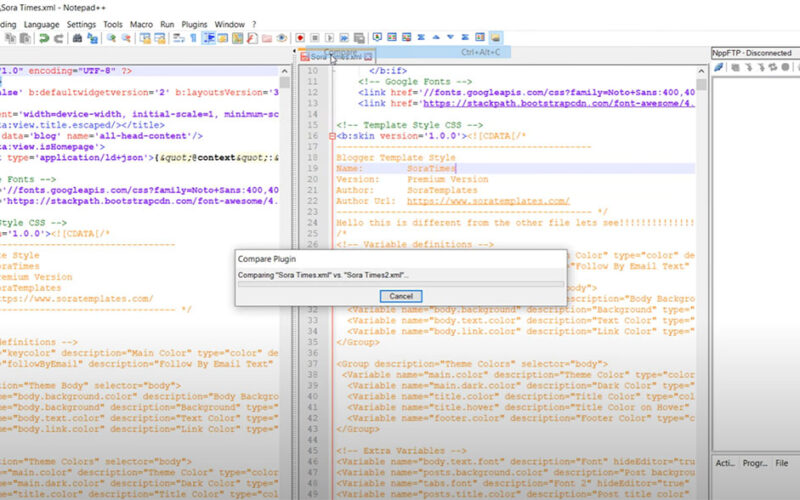Click the NppFTP Refresh icon

tap(773, 67)
